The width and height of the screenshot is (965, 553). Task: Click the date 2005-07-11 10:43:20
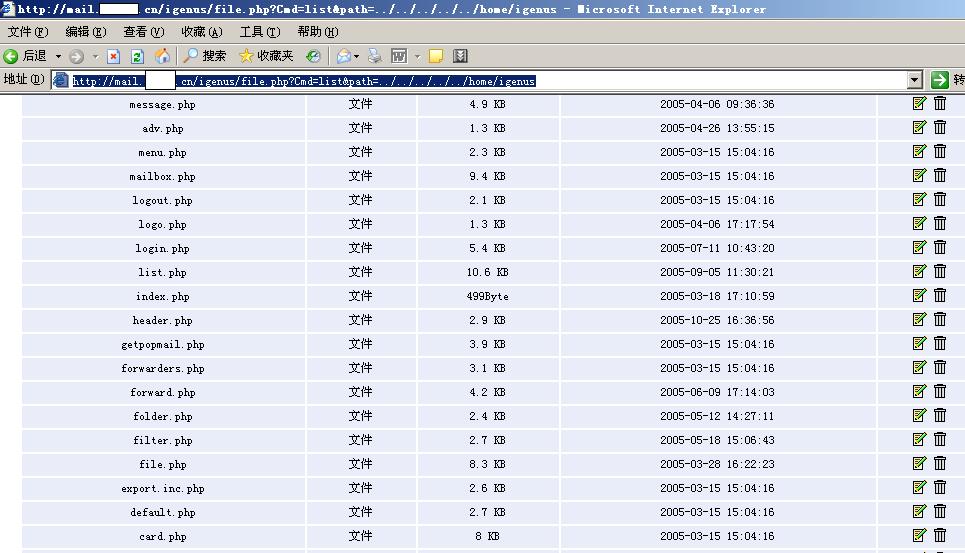pos(717,249)
